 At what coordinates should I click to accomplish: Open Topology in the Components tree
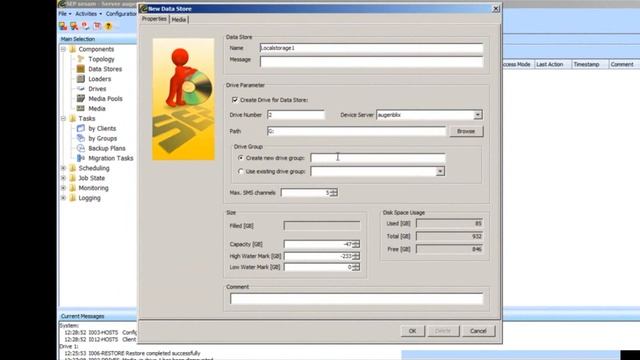click(x=101, y=59)
